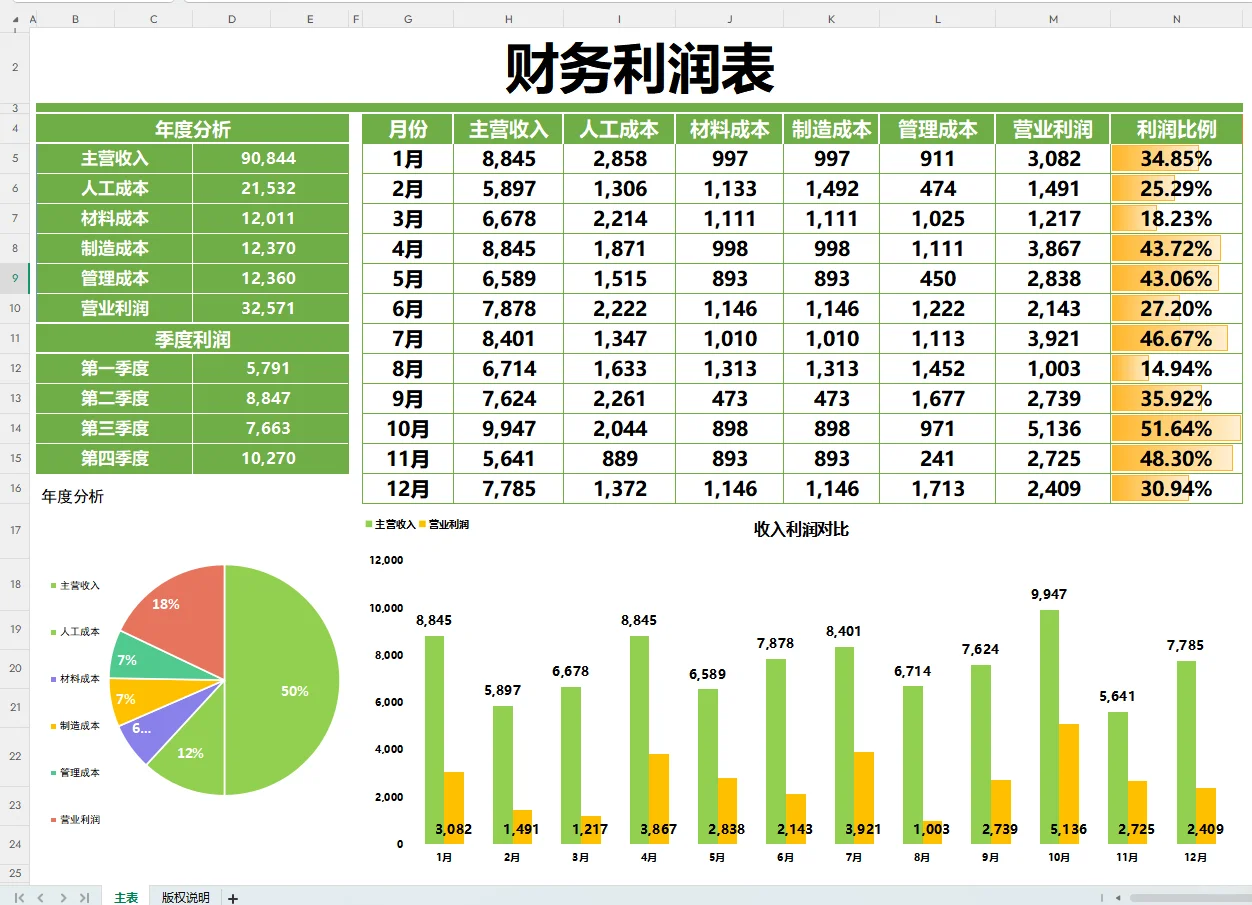Switch to the 版权说明 sheet tab
The width and height of the screenshot is (1252, 905).
pos(186,897)
